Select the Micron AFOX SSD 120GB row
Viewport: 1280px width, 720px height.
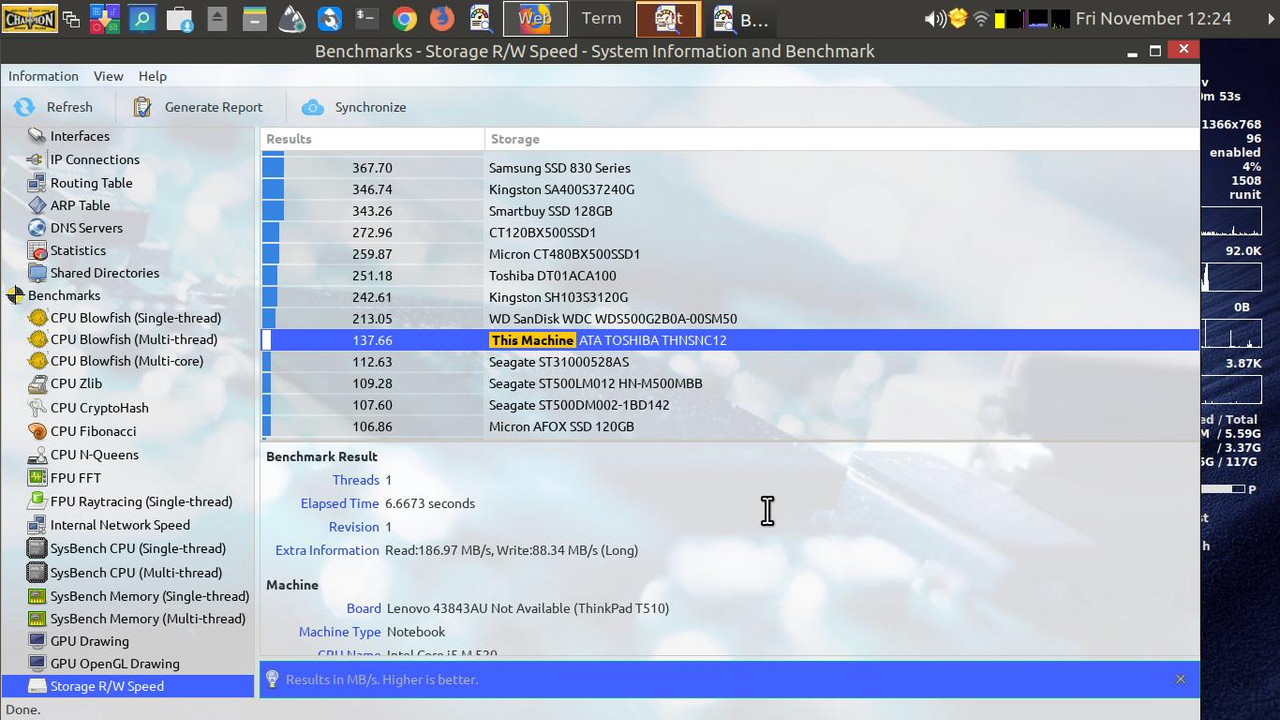[x=730, y=427]
